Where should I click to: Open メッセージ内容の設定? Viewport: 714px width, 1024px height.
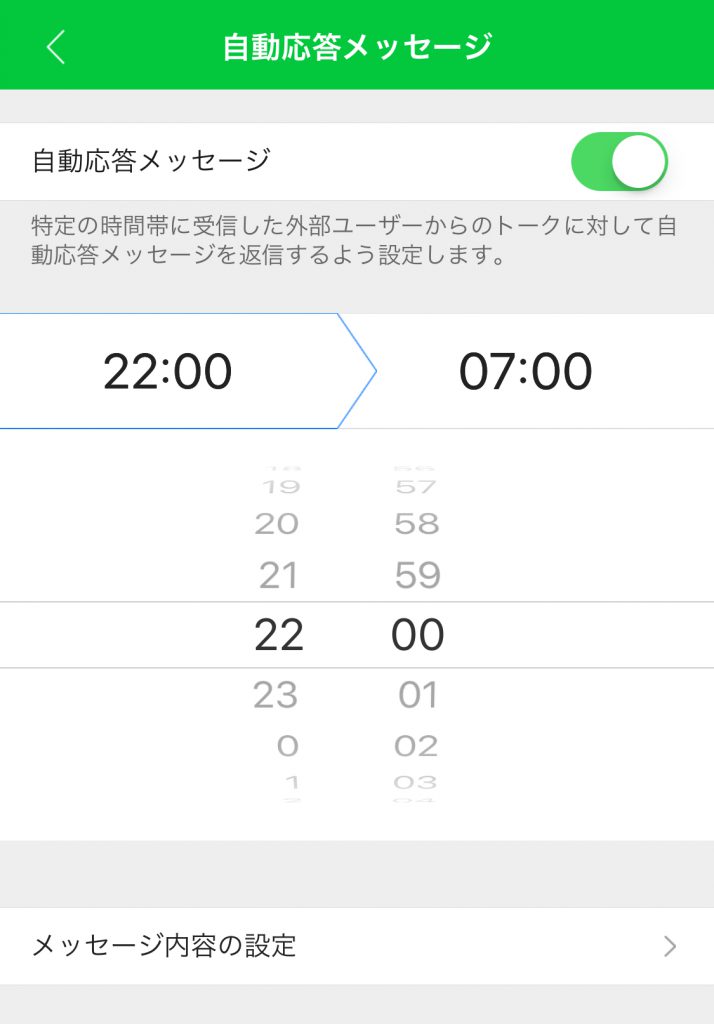[165, 945]
